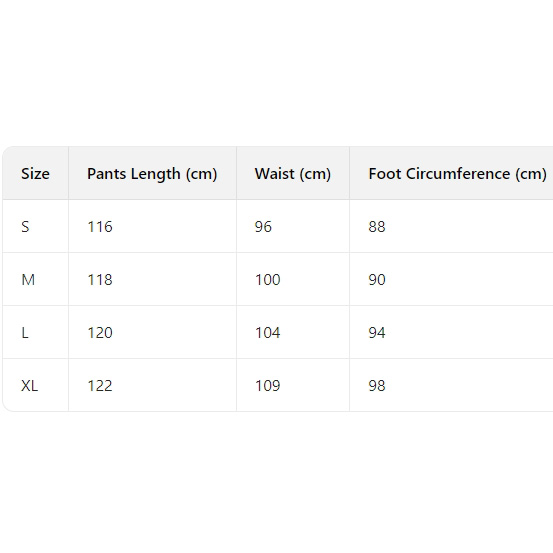Select waist value 100

click(x=268, y=280)
